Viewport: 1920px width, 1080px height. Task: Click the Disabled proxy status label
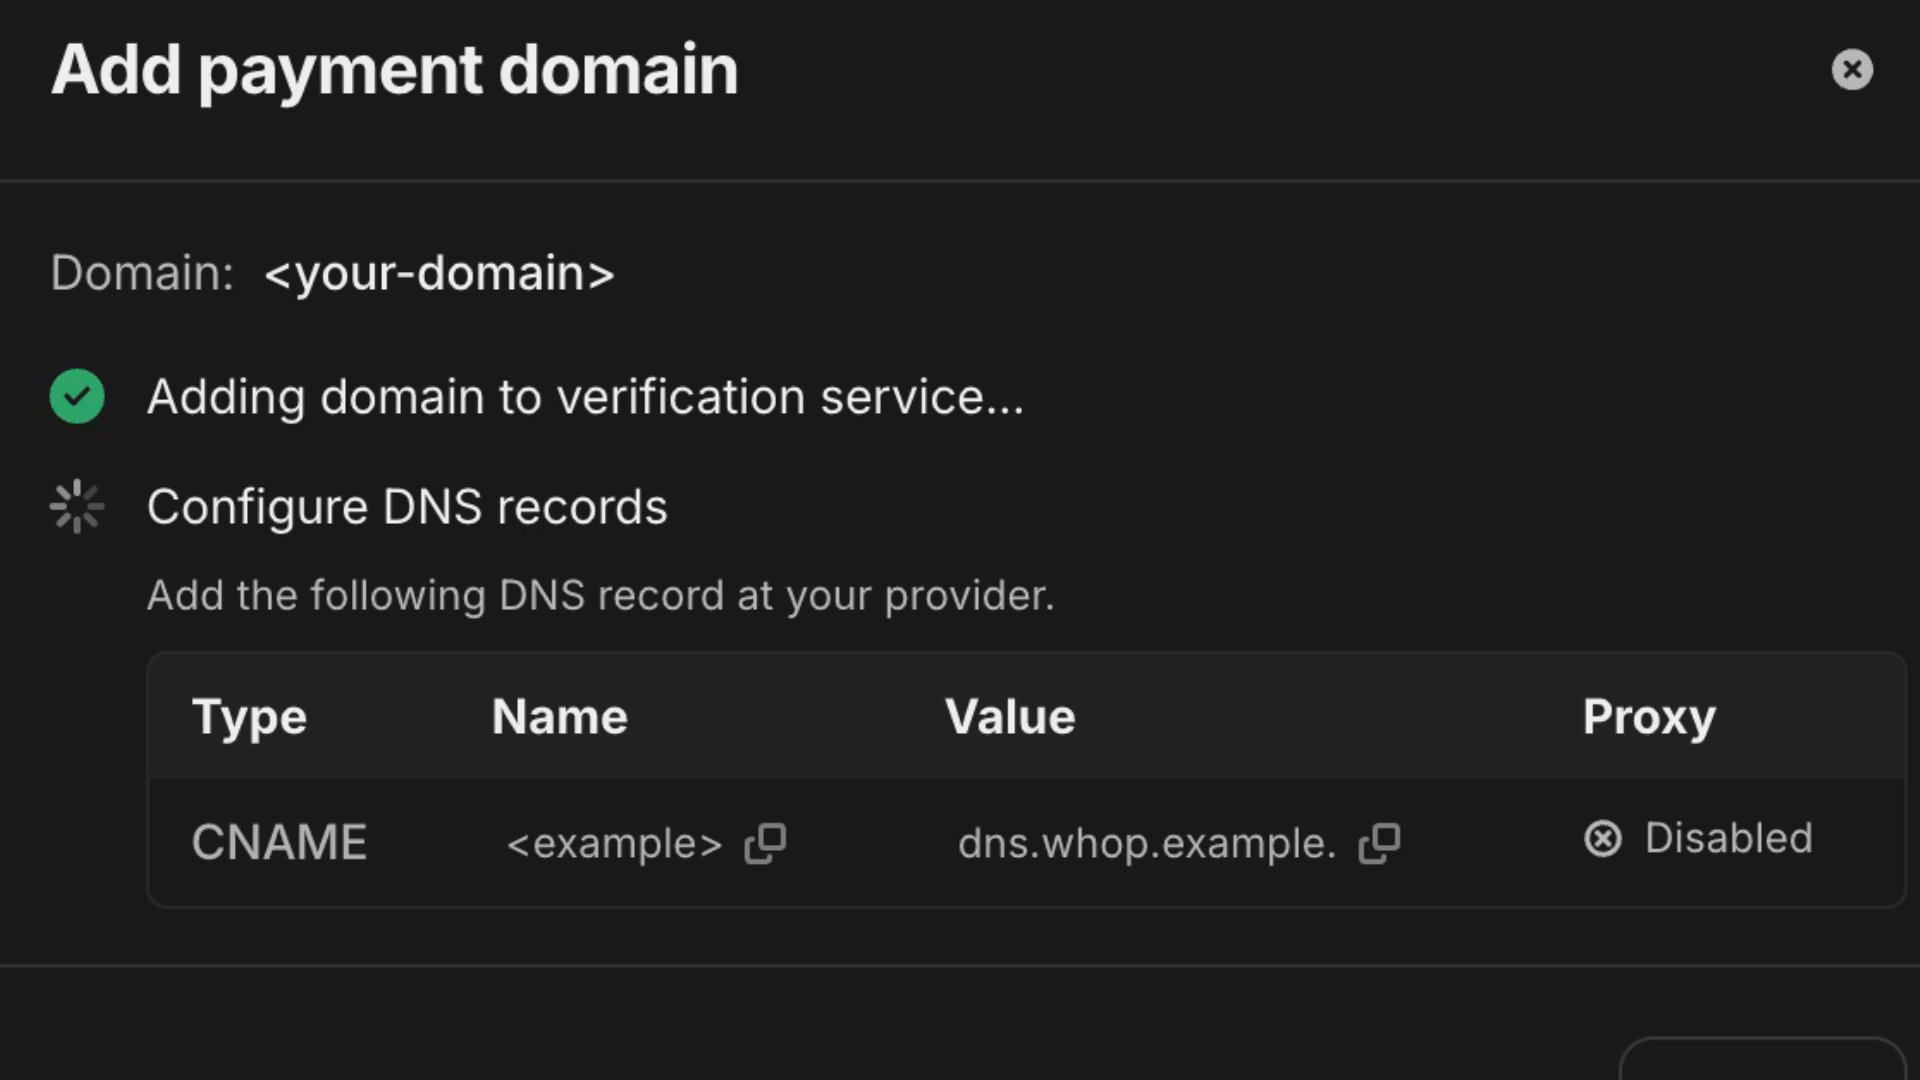[1728, 839]
